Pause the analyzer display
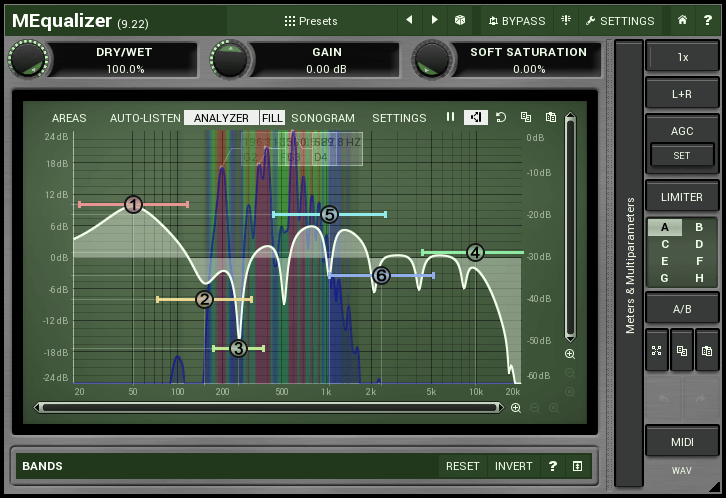The image size is (726, 498). [x=450, y=117]
